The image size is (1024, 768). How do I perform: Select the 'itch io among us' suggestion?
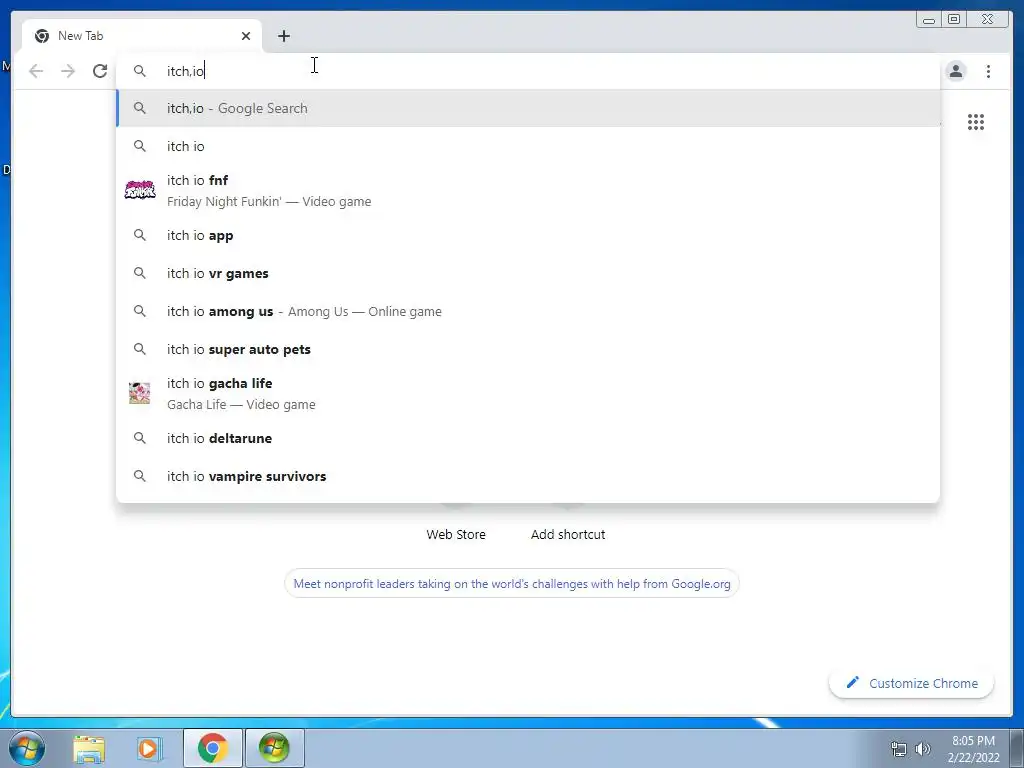coord(528,312)
